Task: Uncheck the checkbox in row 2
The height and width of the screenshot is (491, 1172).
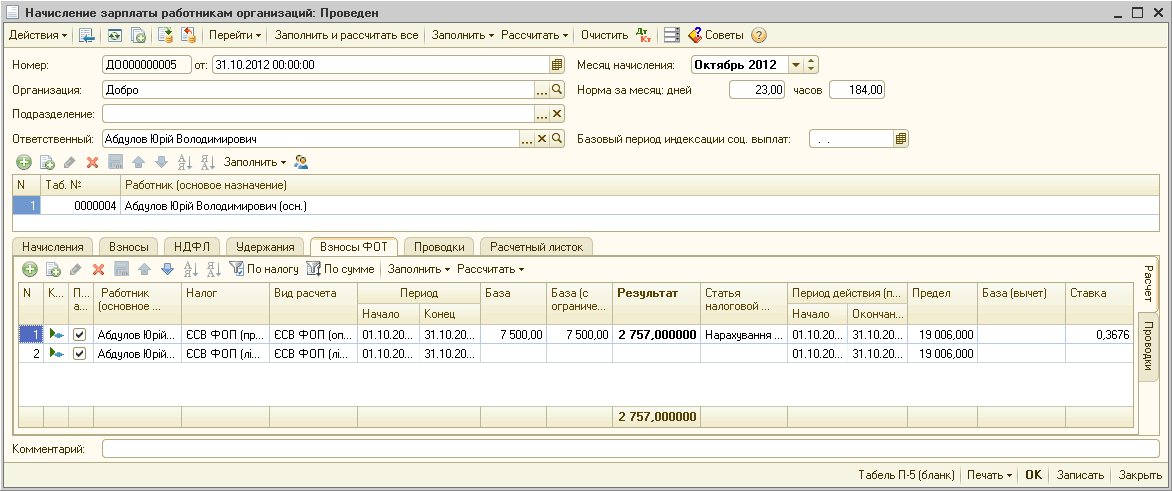Action: 80,353
